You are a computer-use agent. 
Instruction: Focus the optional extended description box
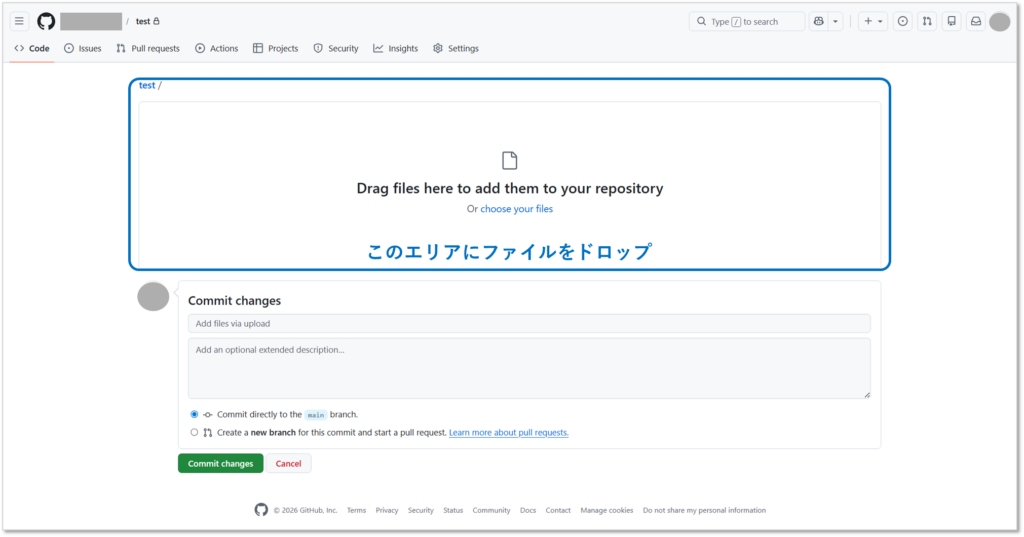(x=529, y=368)
